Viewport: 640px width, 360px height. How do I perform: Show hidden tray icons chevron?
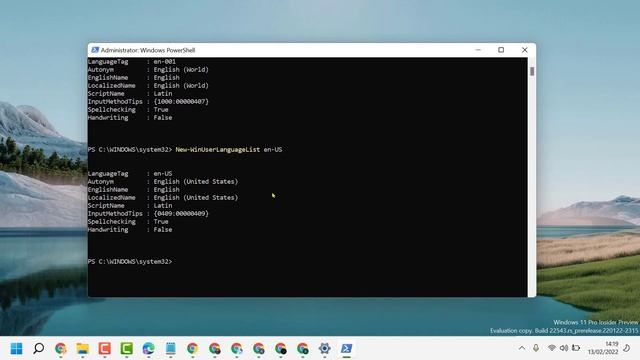point(522,348)
